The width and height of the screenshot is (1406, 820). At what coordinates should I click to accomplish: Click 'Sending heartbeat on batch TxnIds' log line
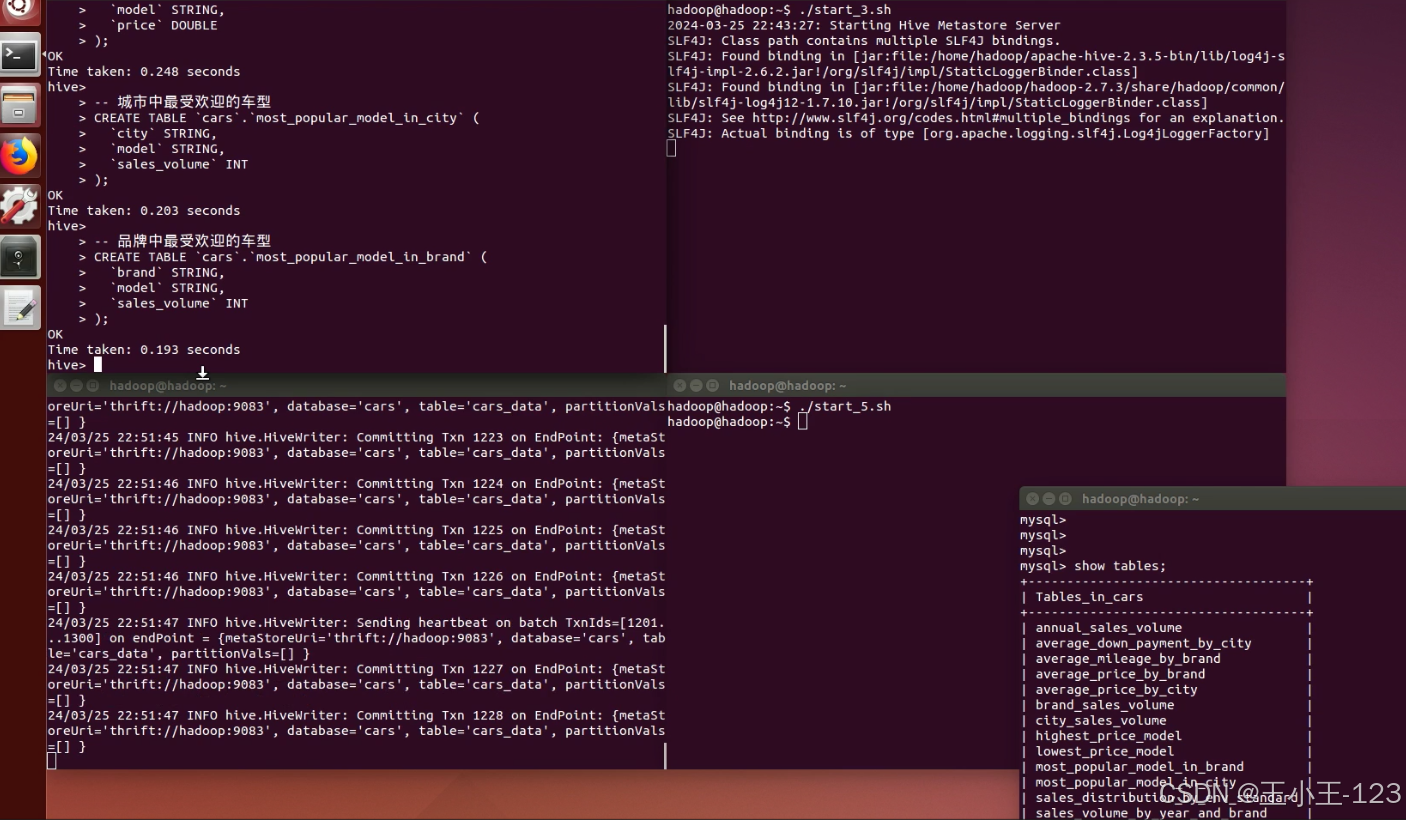point(356,622)
